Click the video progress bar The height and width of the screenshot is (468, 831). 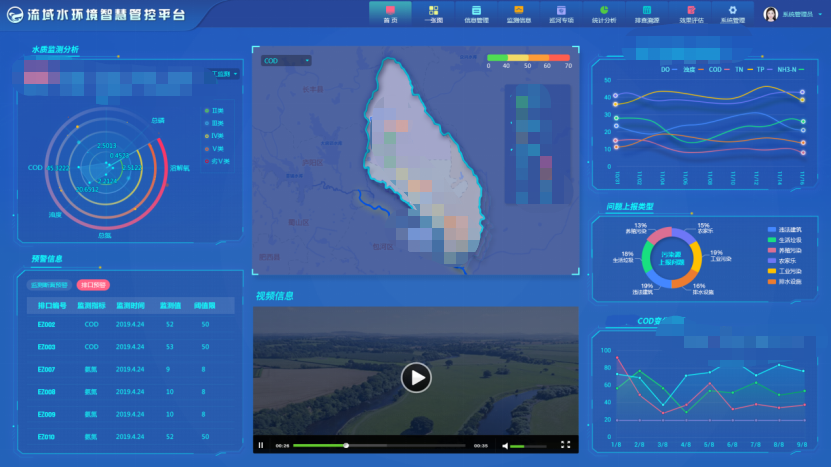point(380,445)
